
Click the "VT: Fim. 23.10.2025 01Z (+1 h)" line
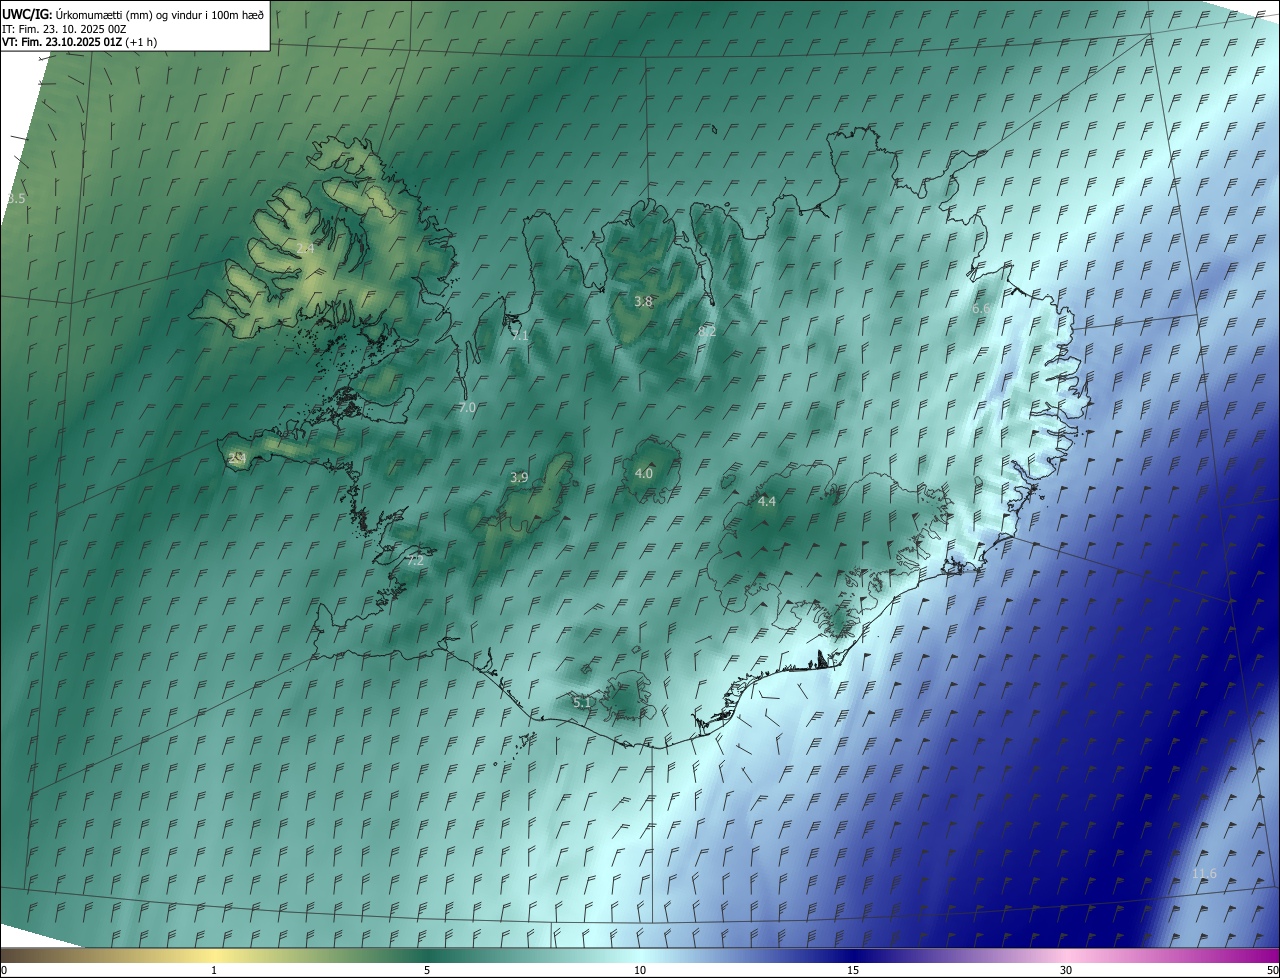(x=79, y=42)
